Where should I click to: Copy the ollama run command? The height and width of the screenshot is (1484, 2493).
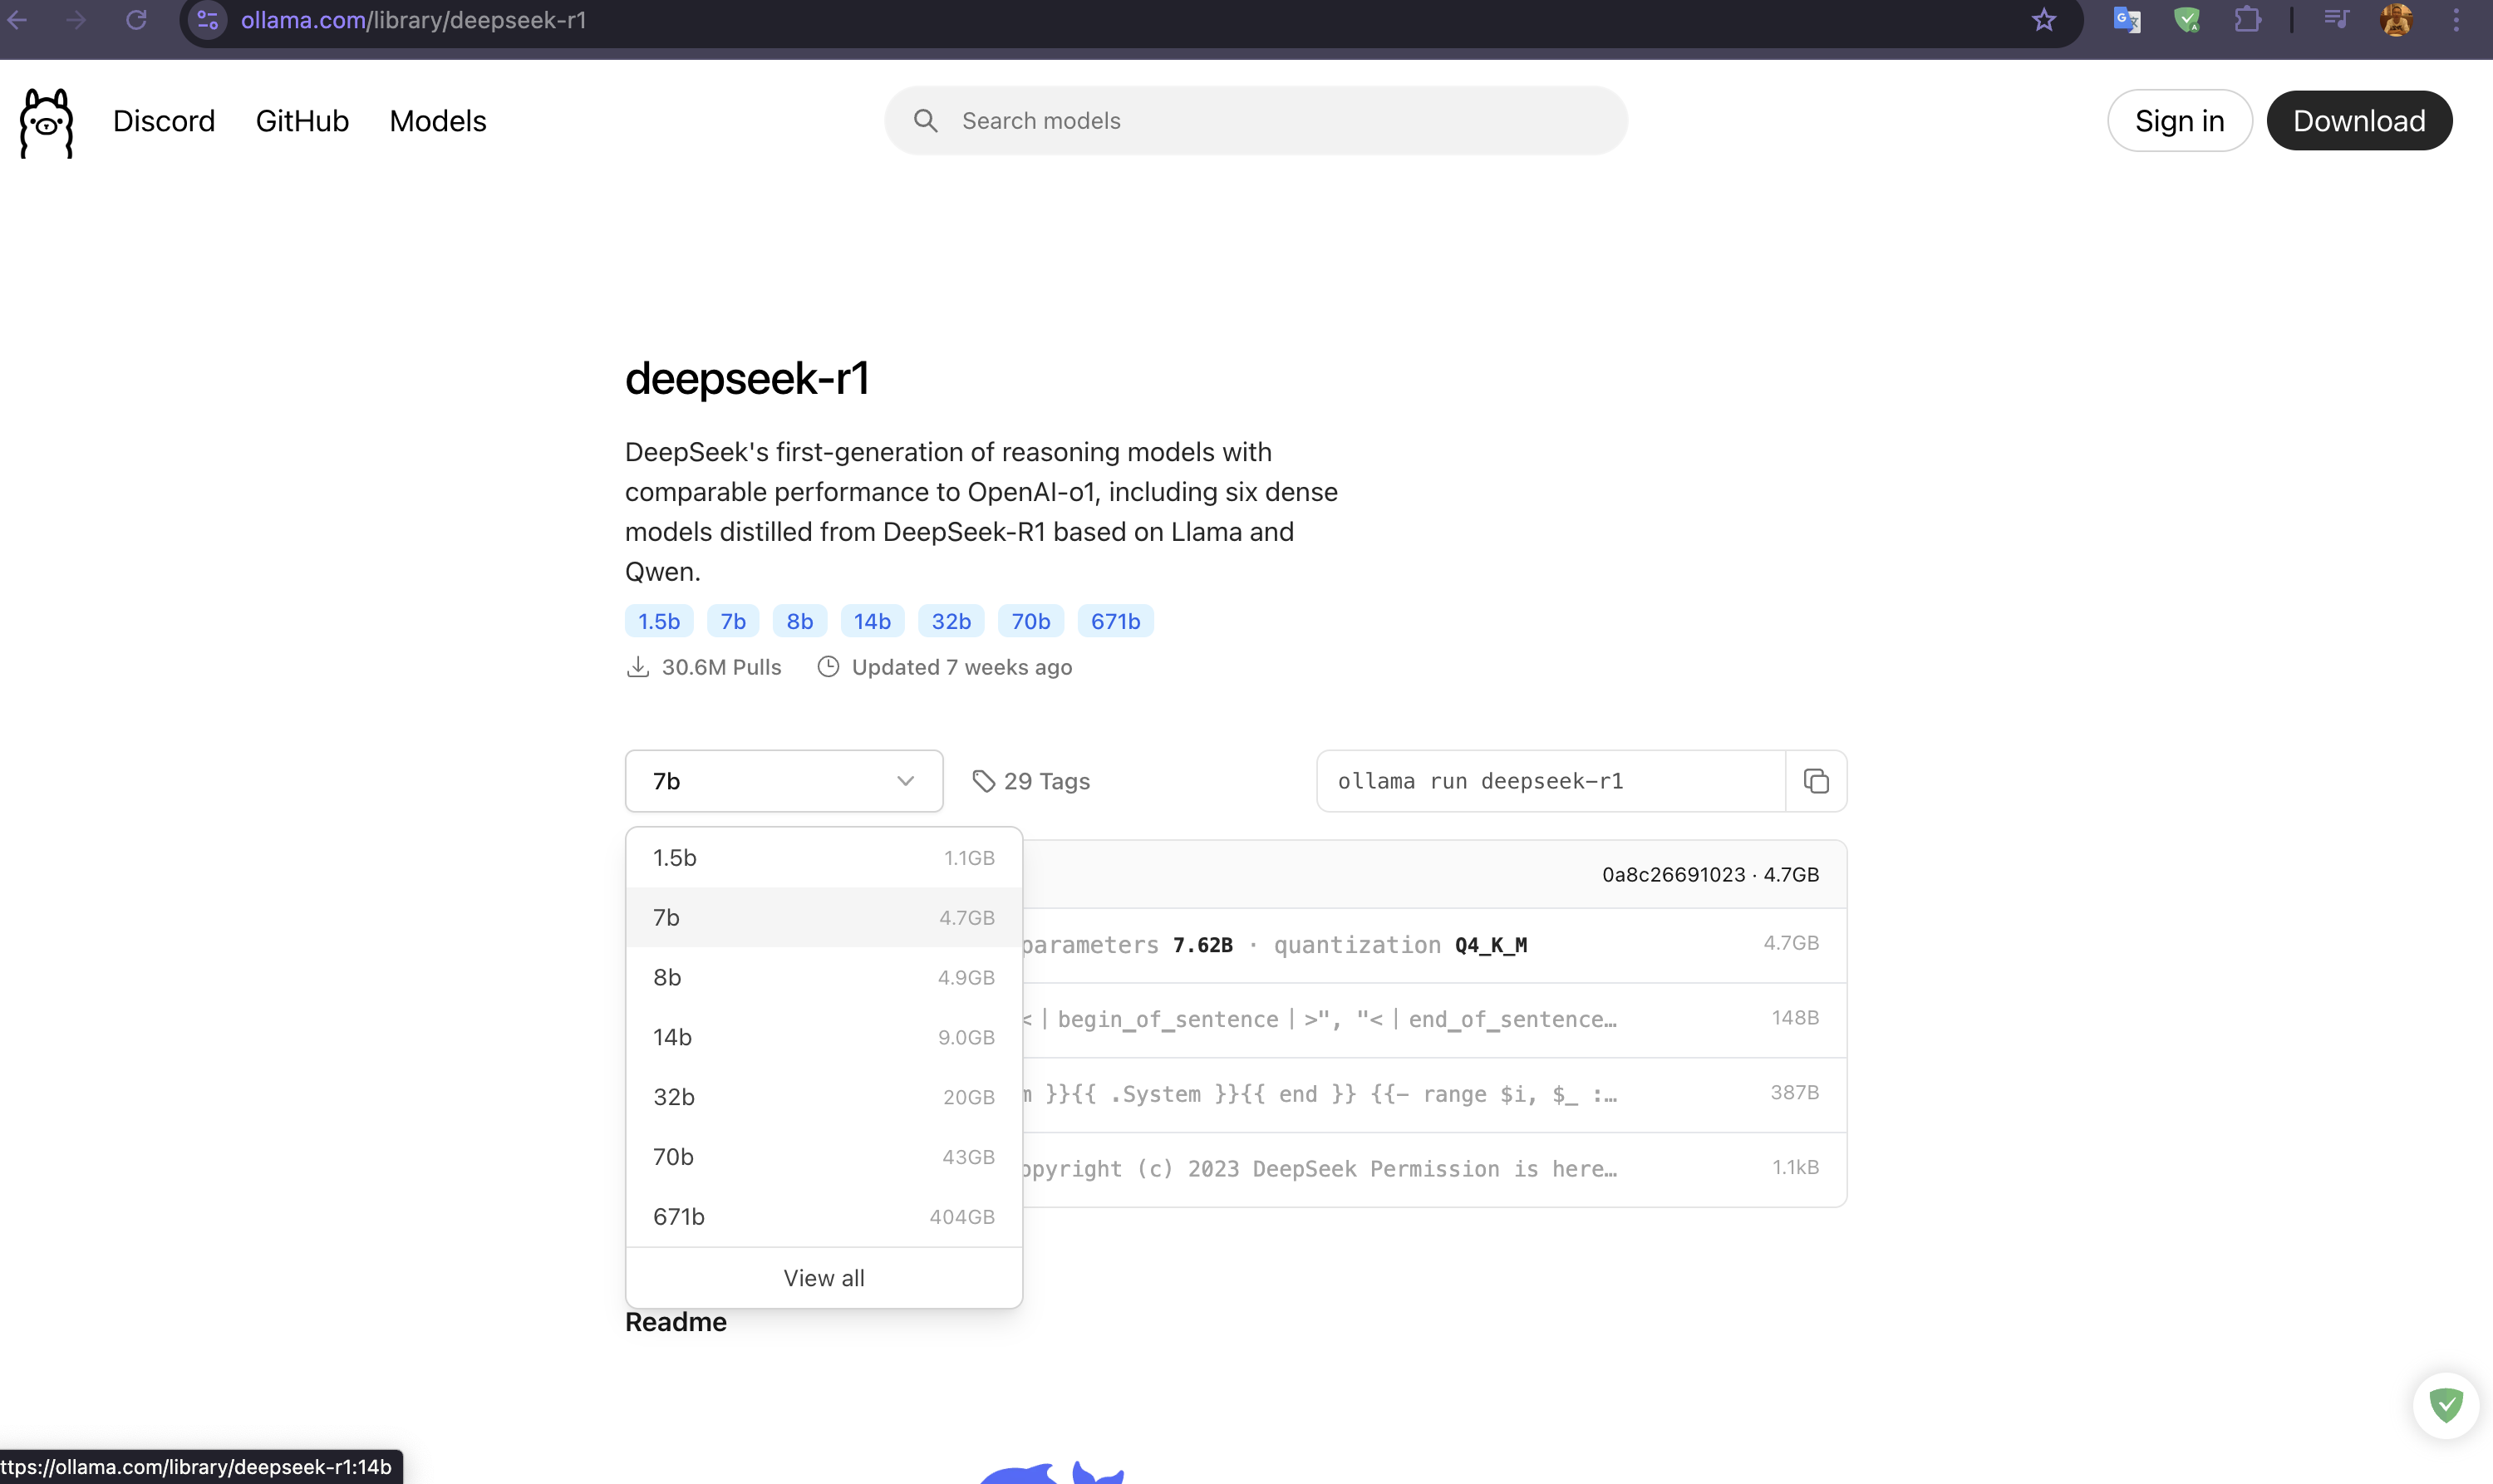1815,781
